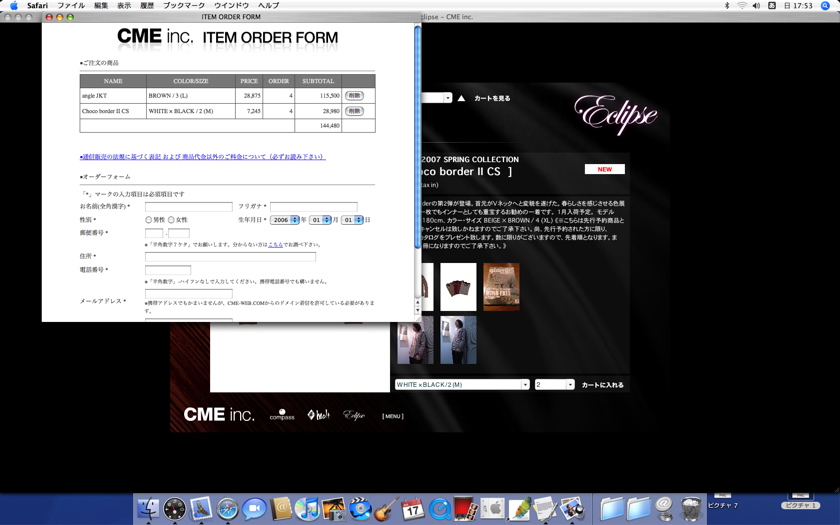View the folded shirts product thumbnail

(458, 287)
